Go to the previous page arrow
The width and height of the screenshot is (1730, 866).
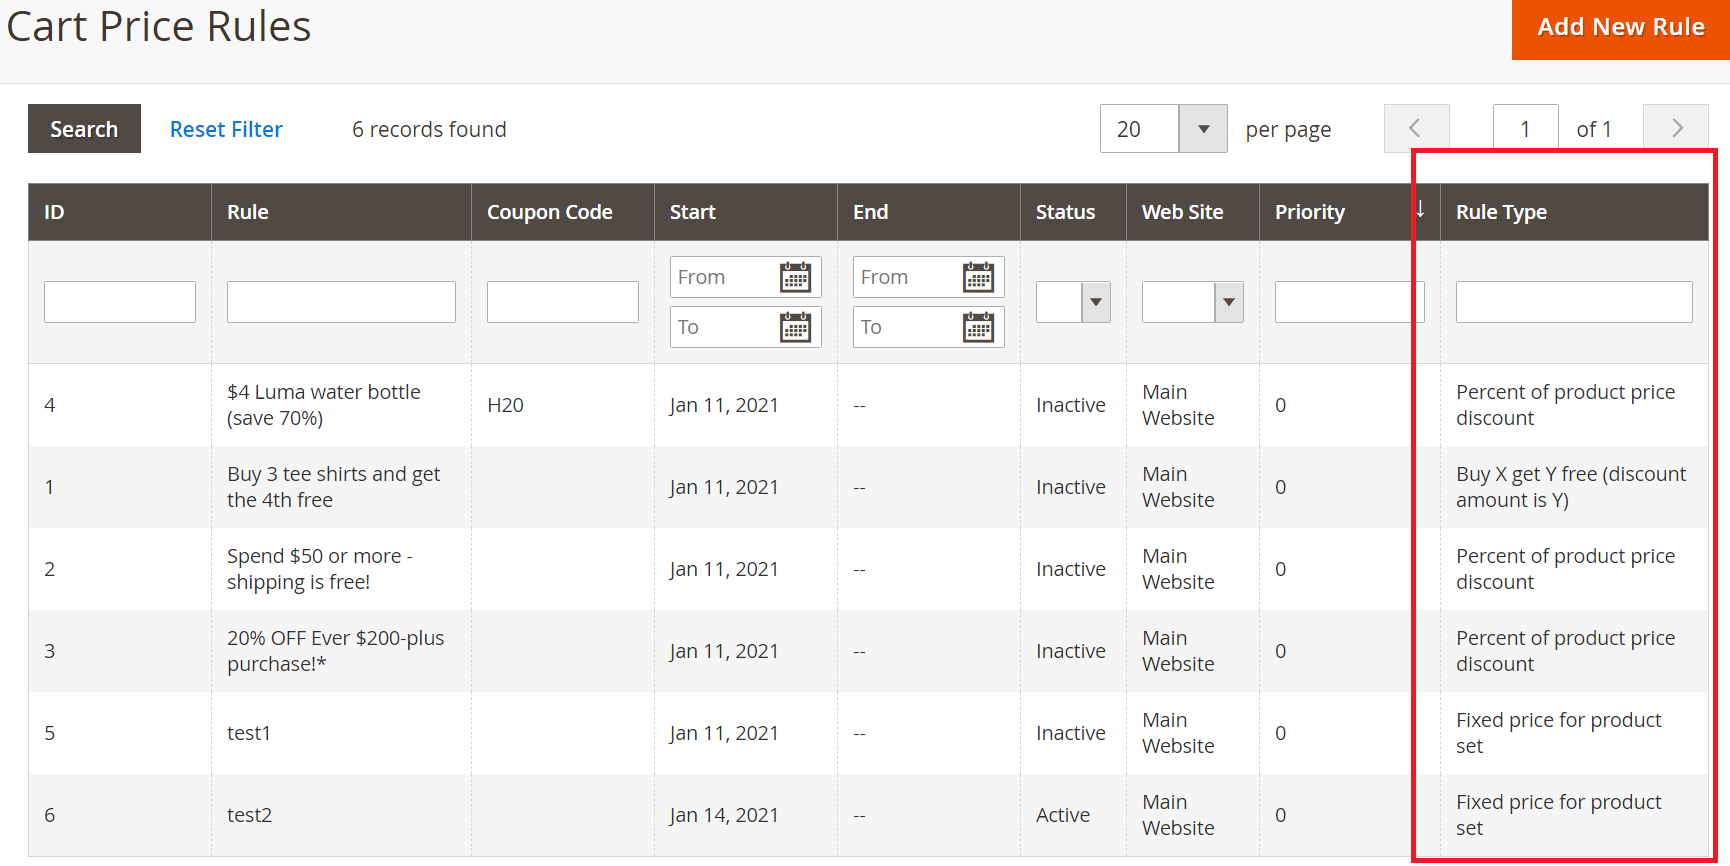tap(1416, 129)
